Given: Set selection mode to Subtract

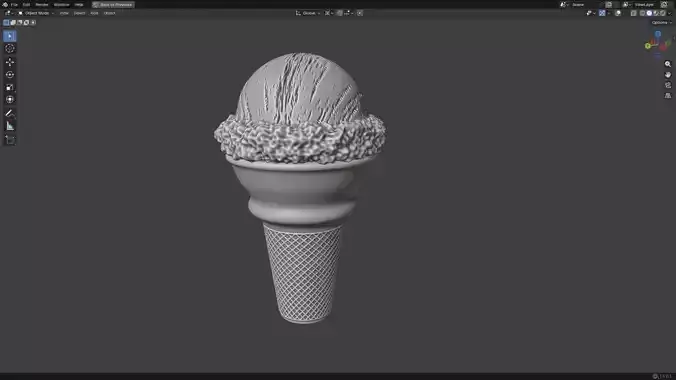Looking at the screenshot, I should (x=19, y=22).
